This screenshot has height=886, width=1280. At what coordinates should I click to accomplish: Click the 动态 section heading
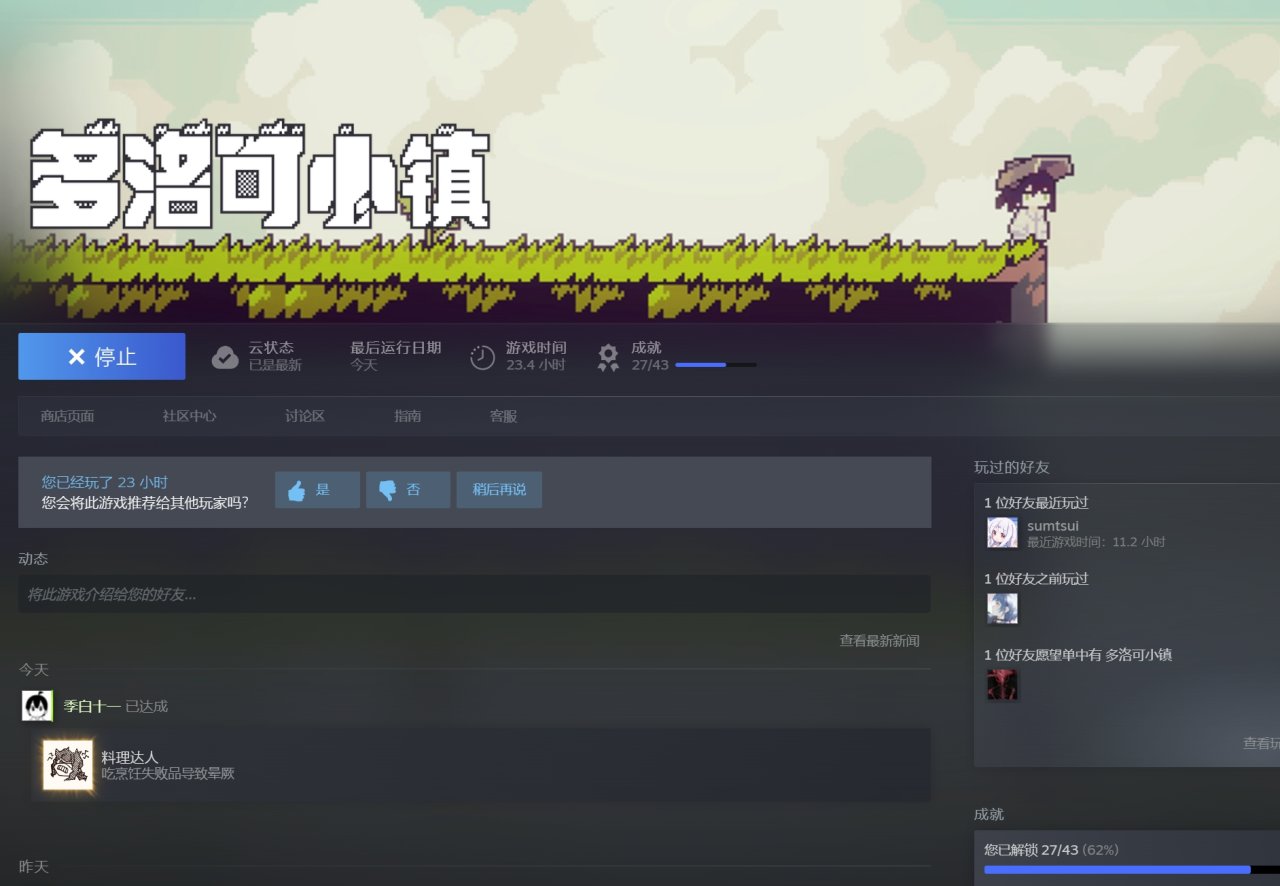pos(33,559)
